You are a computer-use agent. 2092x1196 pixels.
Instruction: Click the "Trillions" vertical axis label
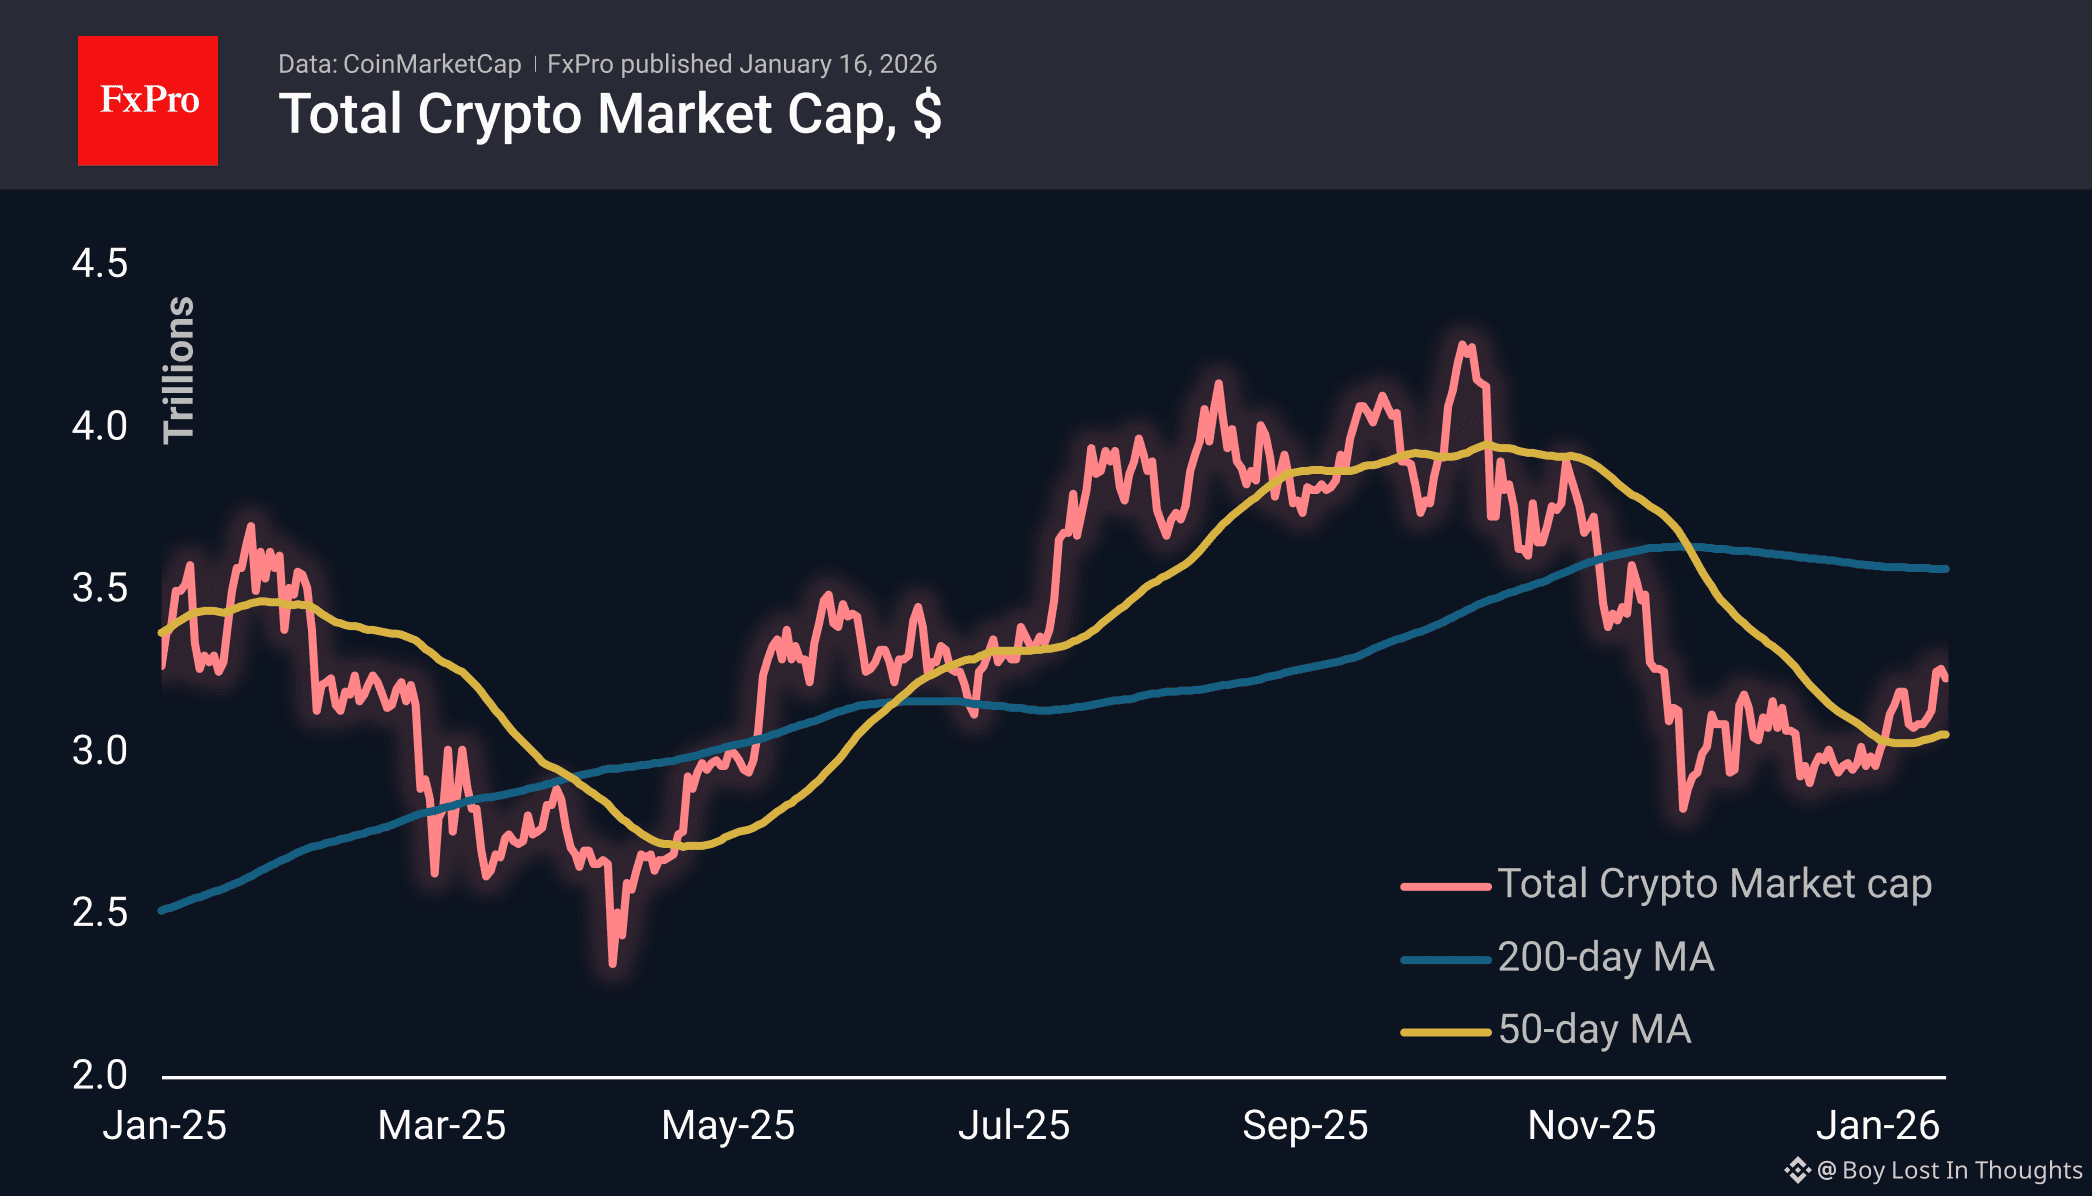[179, 370]
